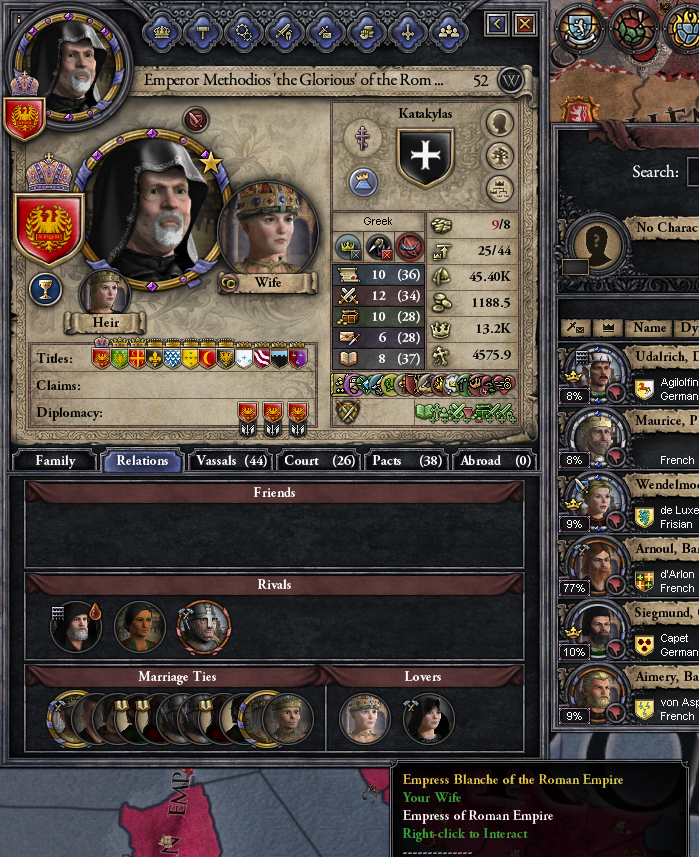Click the Orthodox cross religion icon
The width and height of the screenshot is (699, 857).
pos(362,137)
